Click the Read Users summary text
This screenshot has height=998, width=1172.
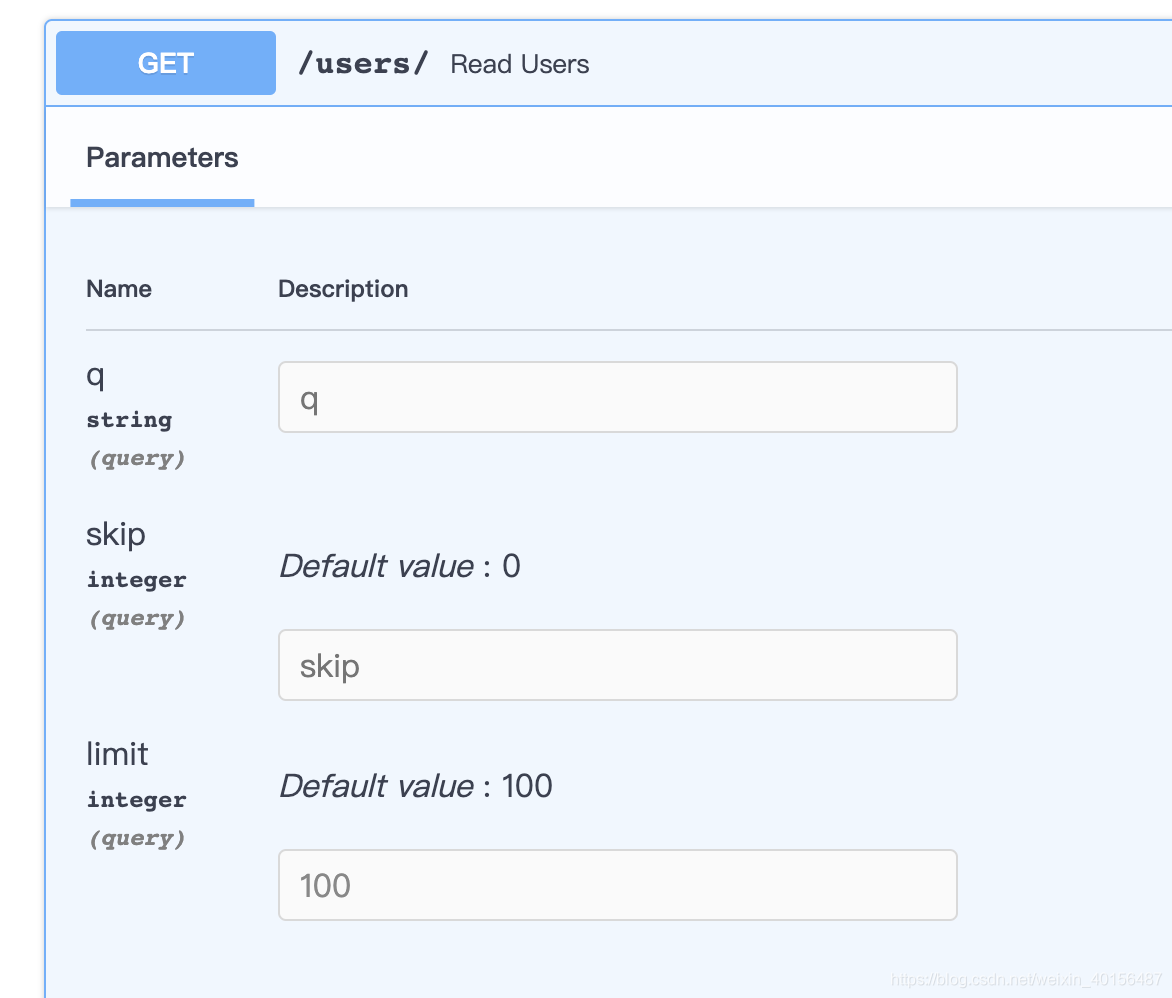coord(519,64)
